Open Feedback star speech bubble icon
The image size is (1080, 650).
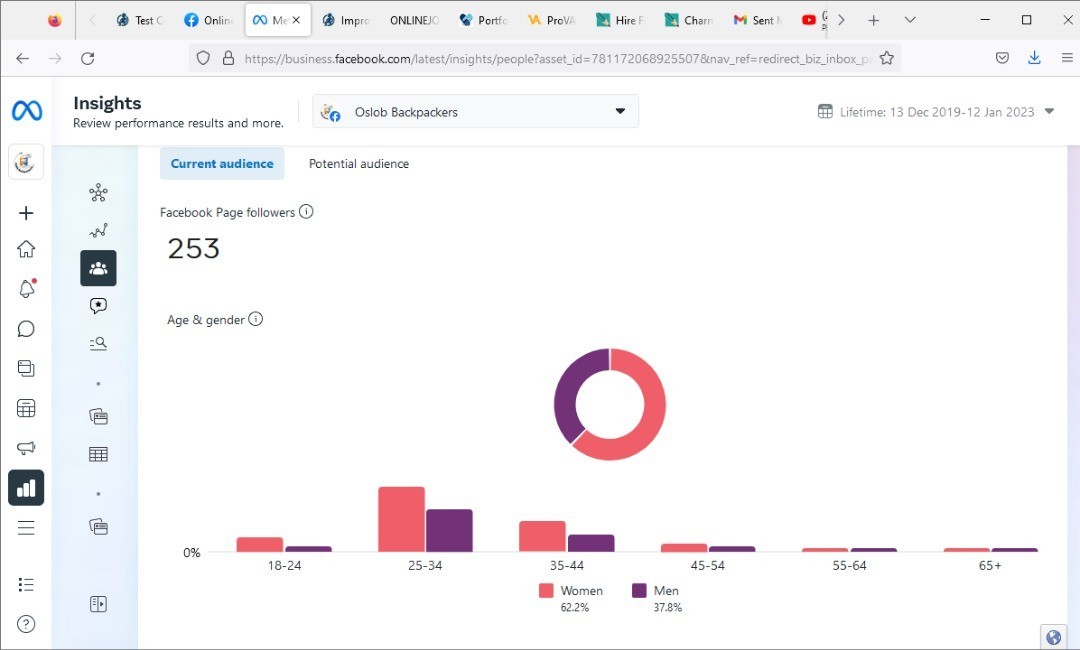(98, 306)
